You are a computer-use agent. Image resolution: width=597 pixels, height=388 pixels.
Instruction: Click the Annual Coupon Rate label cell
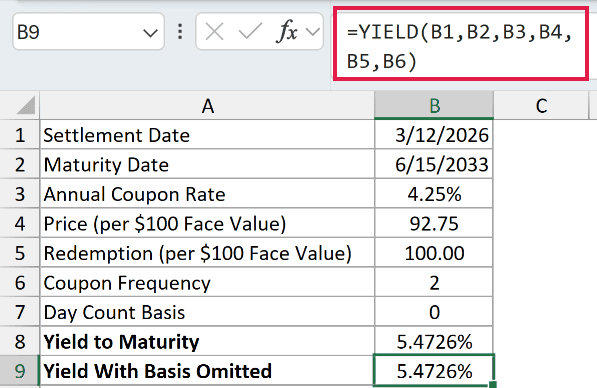coord(207,194)
